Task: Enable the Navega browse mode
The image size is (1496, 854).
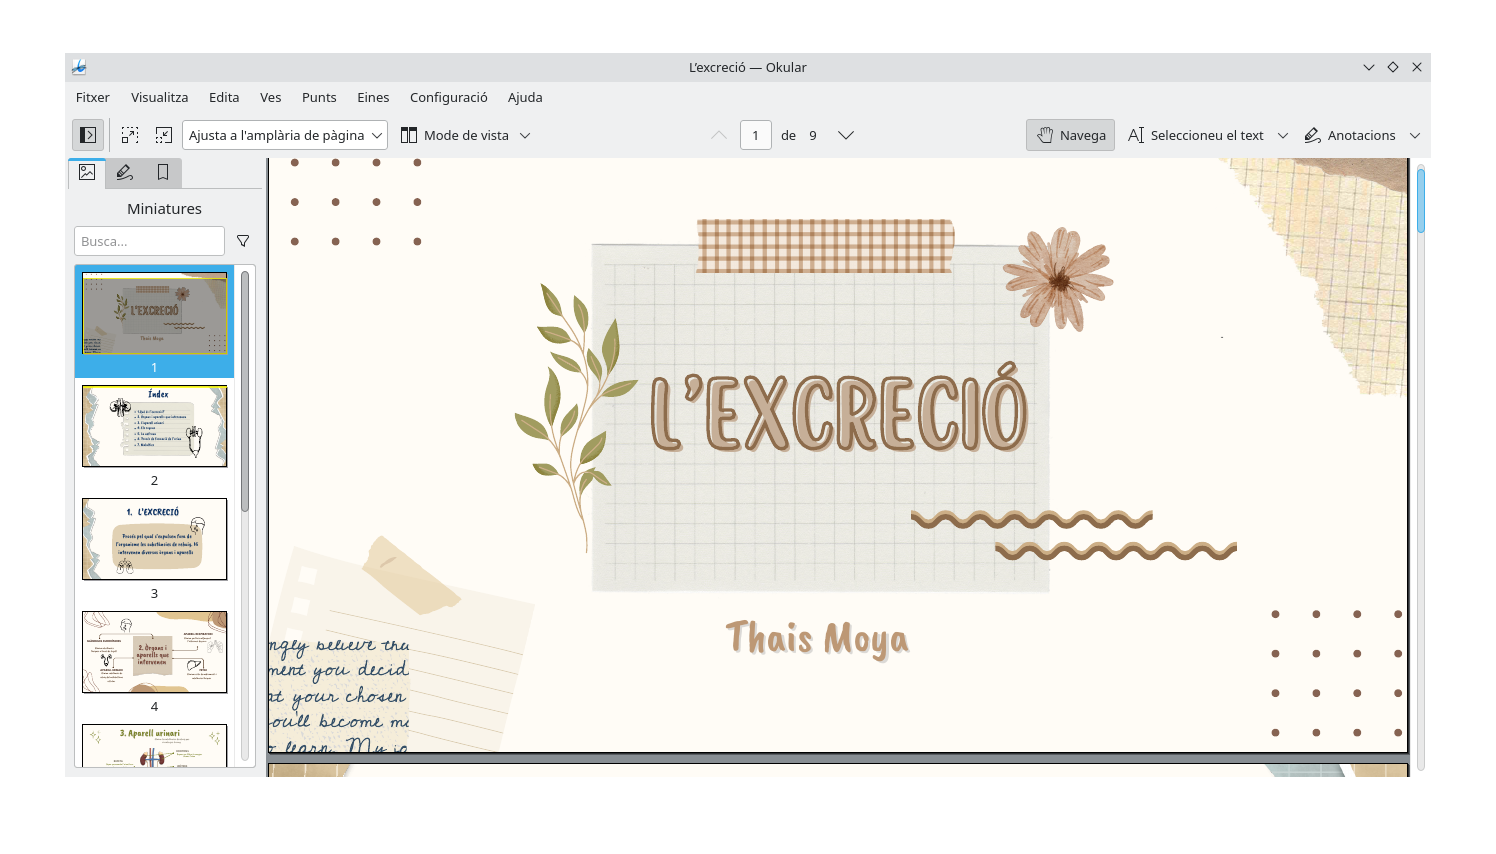Action: pos(1071,135)
